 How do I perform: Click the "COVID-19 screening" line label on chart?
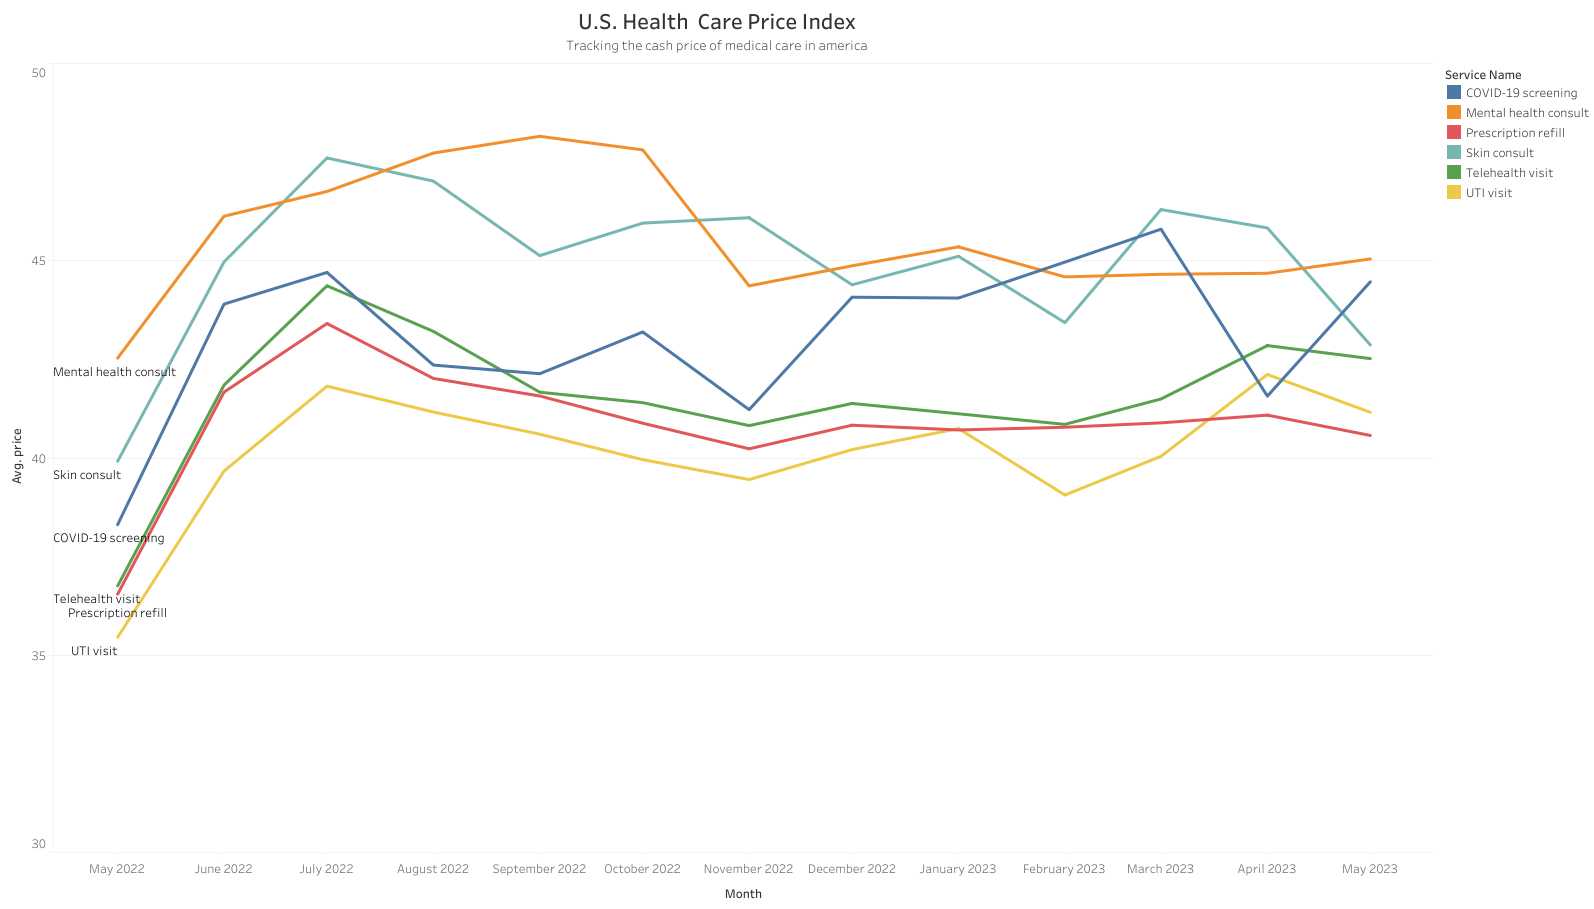(108, 538)
